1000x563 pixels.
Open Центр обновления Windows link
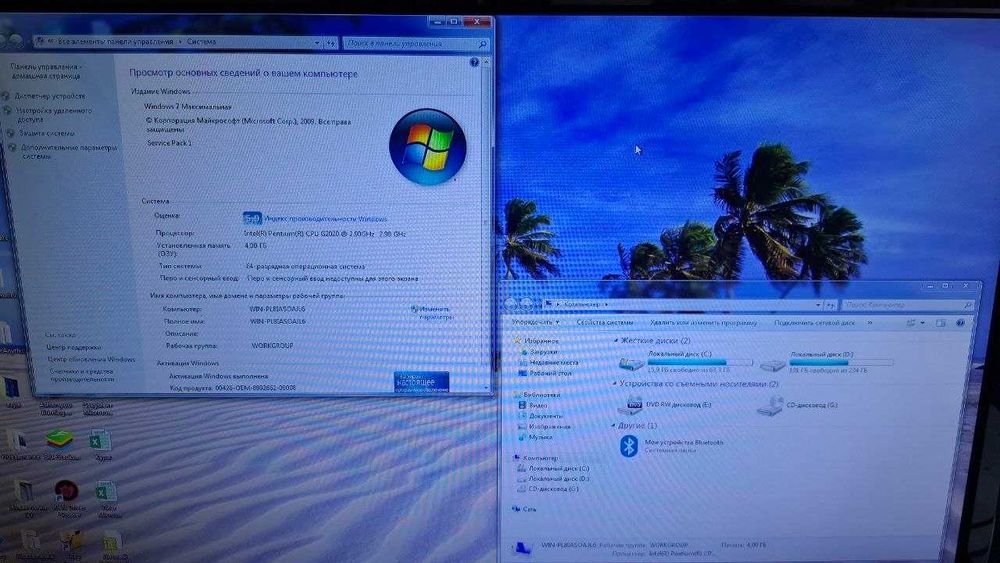tap(91, 359)
